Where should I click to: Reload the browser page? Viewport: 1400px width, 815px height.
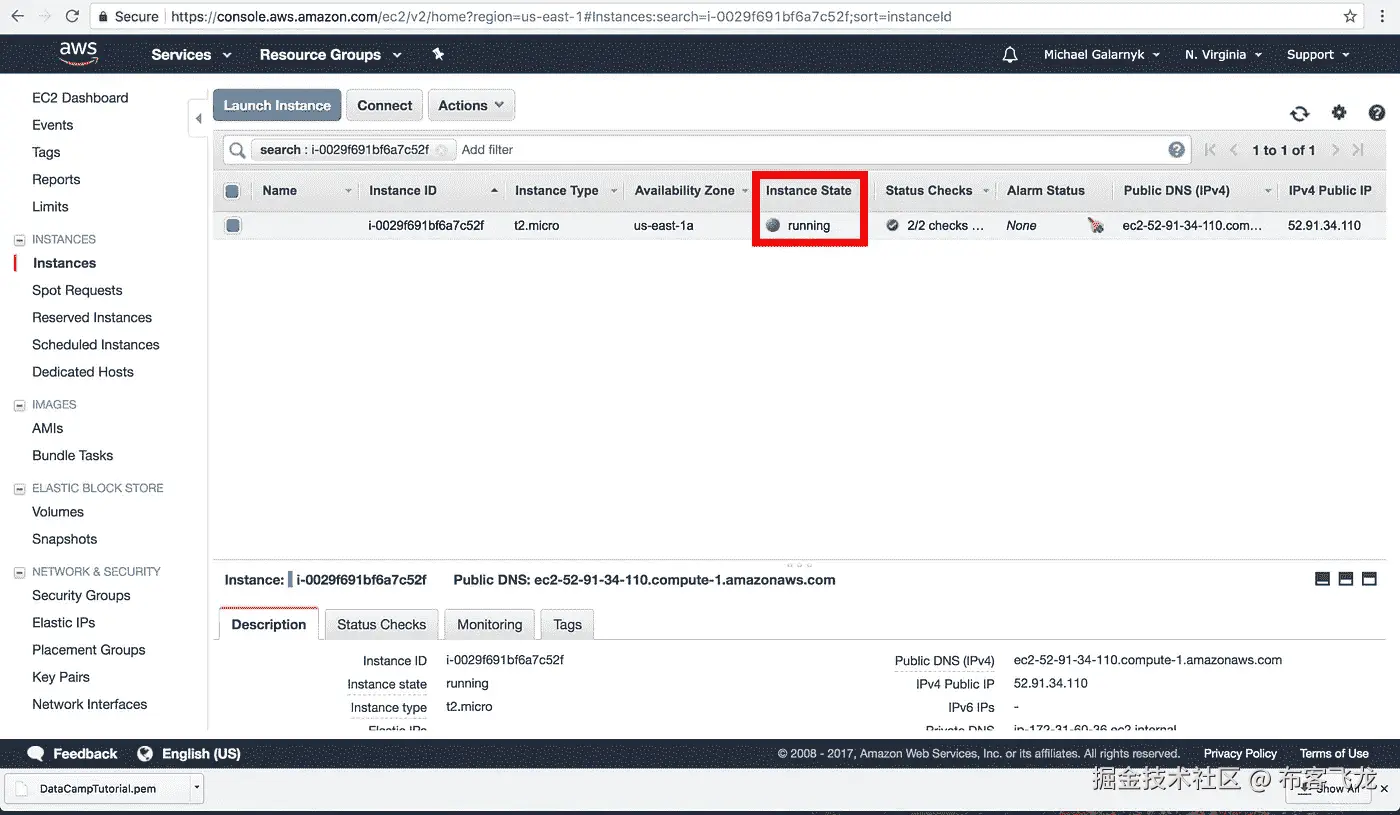72,16
